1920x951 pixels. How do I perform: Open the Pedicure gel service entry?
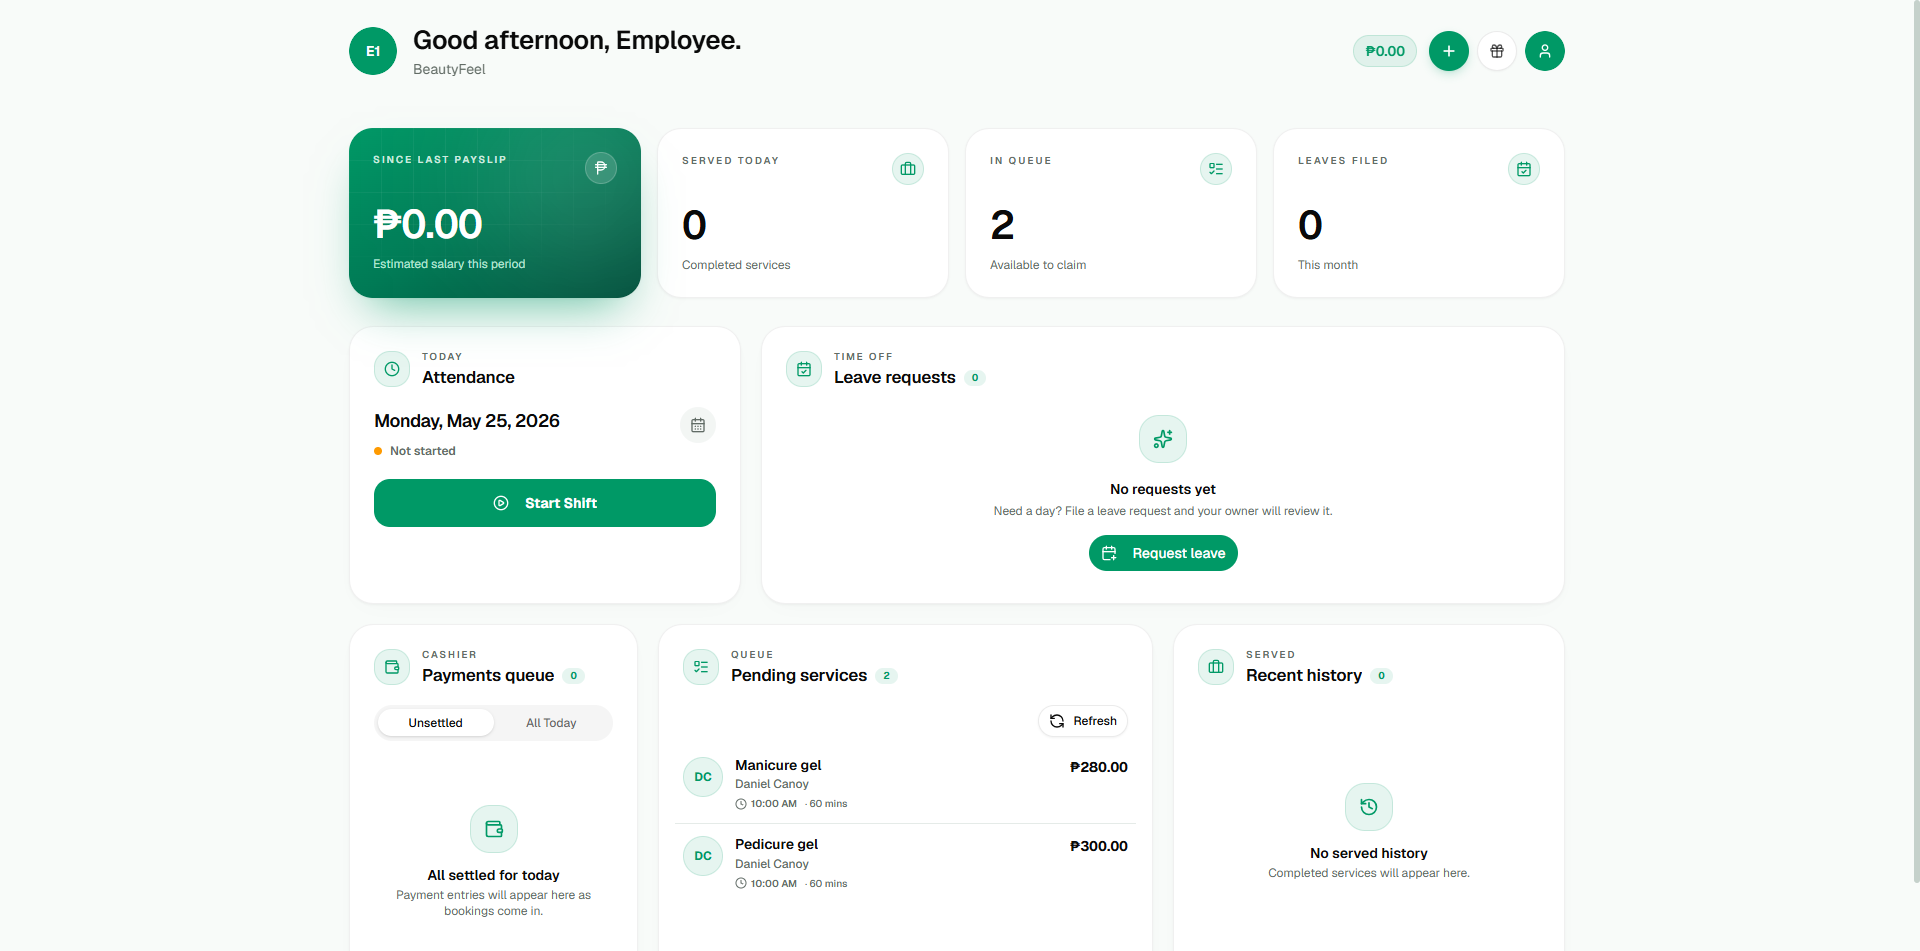(x=905, y=863)
